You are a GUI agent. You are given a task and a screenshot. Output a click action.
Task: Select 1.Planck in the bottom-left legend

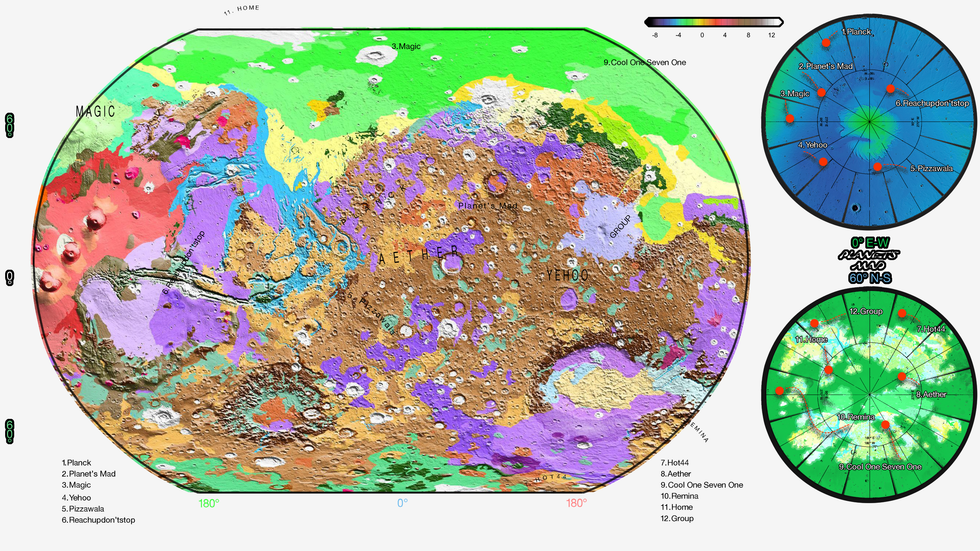83,462
